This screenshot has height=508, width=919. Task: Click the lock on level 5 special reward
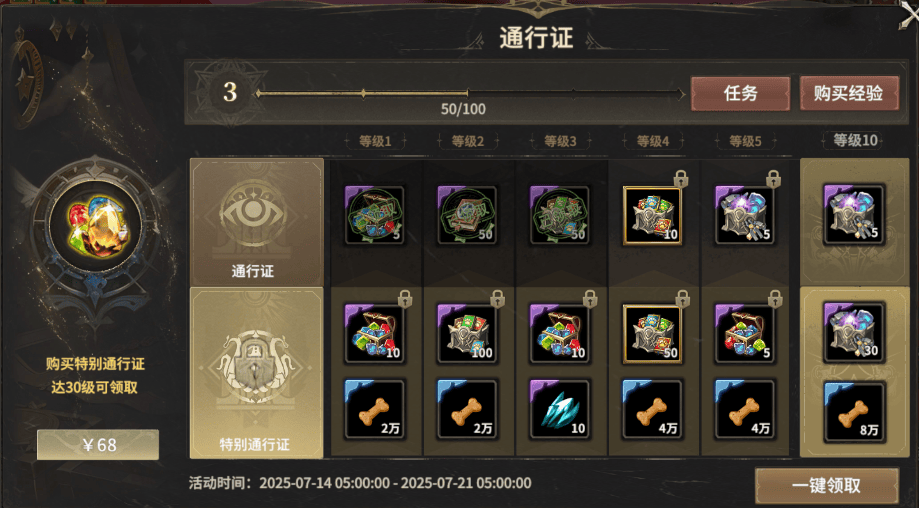pyautogui.click(x=775, y=299)
